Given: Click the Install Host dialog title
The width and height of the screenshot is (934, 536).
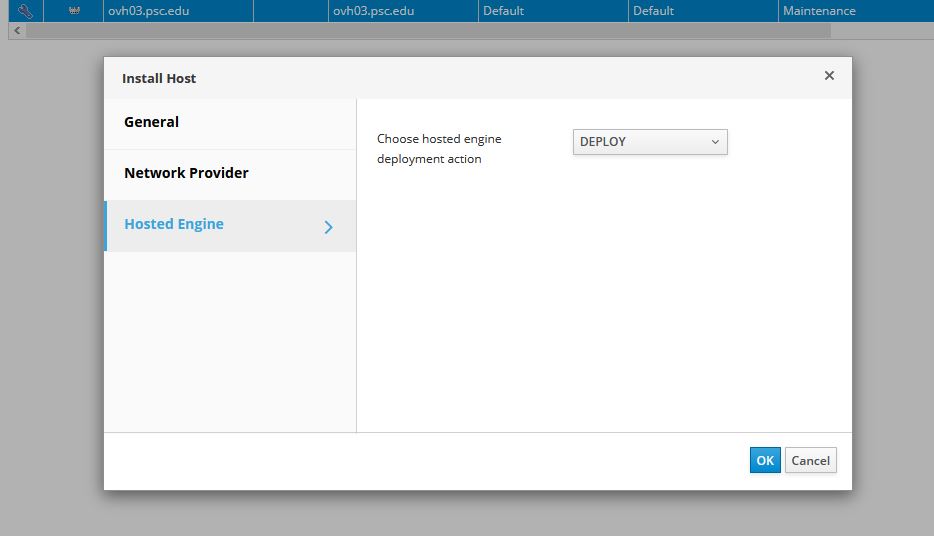Looking at the screenshot, I should tap(159, 78).
